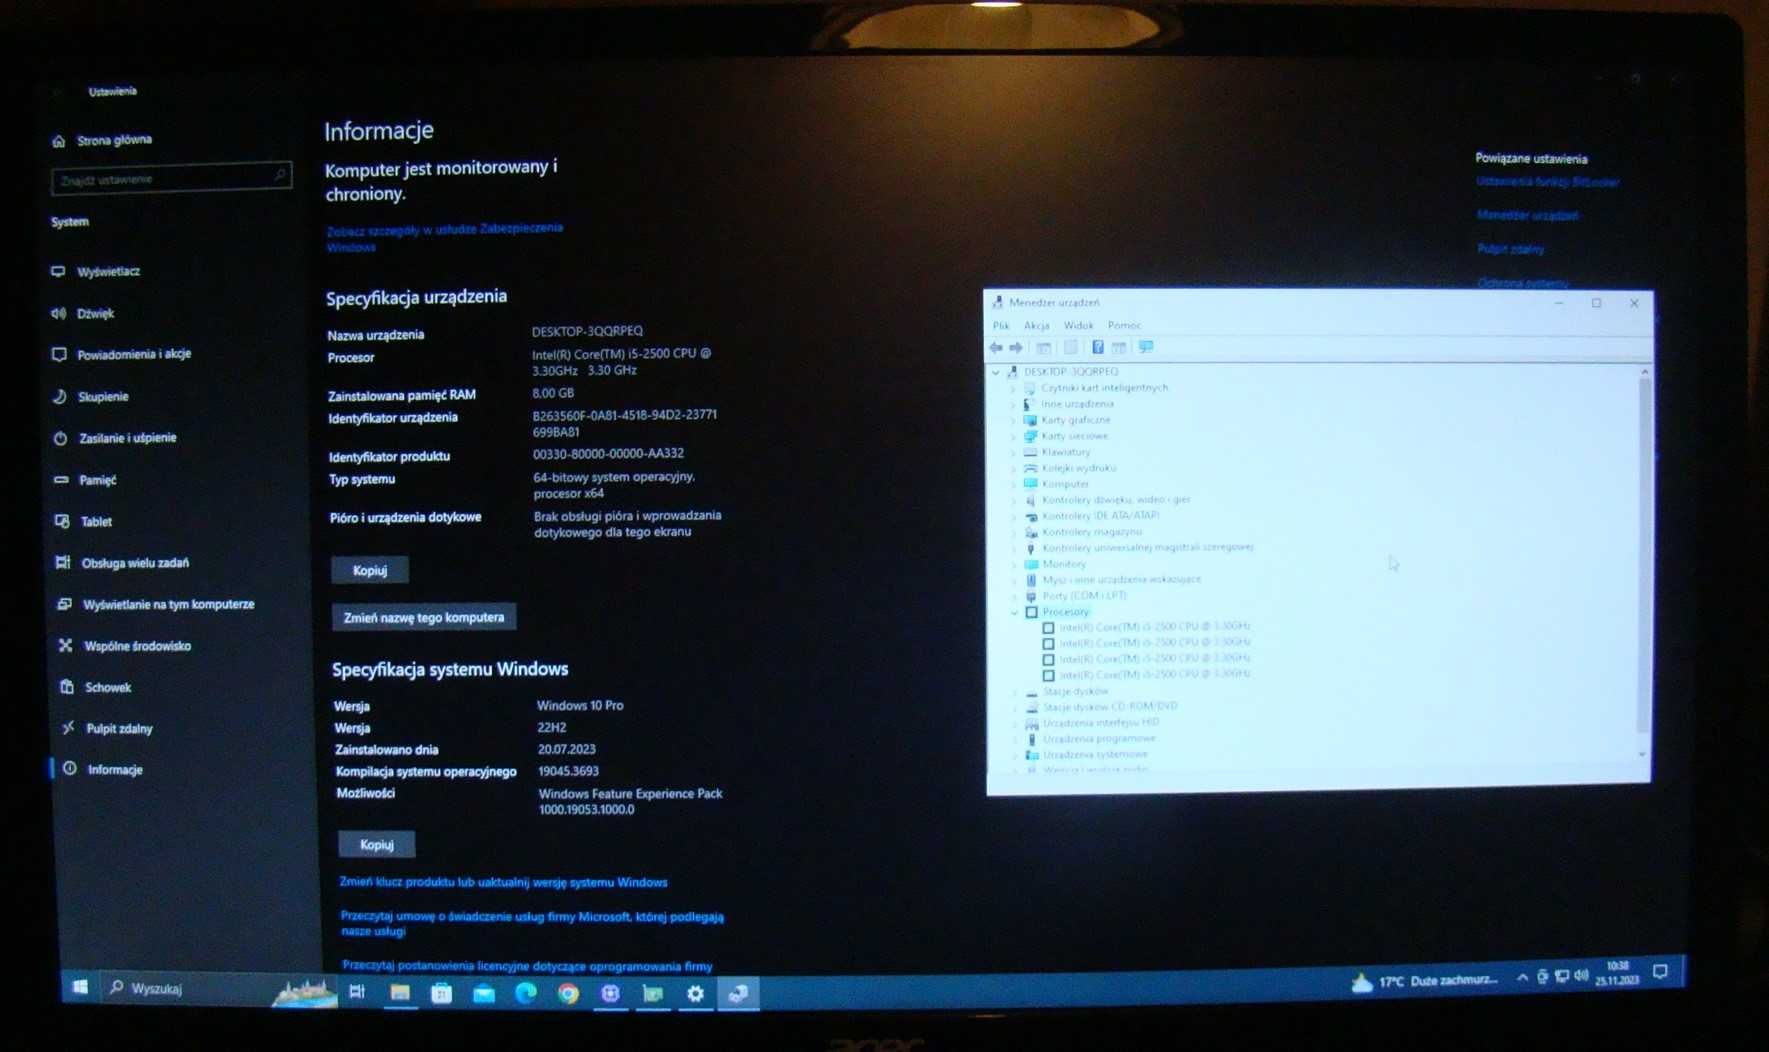Click the Strona główna home icon

[x=58, y=141]
